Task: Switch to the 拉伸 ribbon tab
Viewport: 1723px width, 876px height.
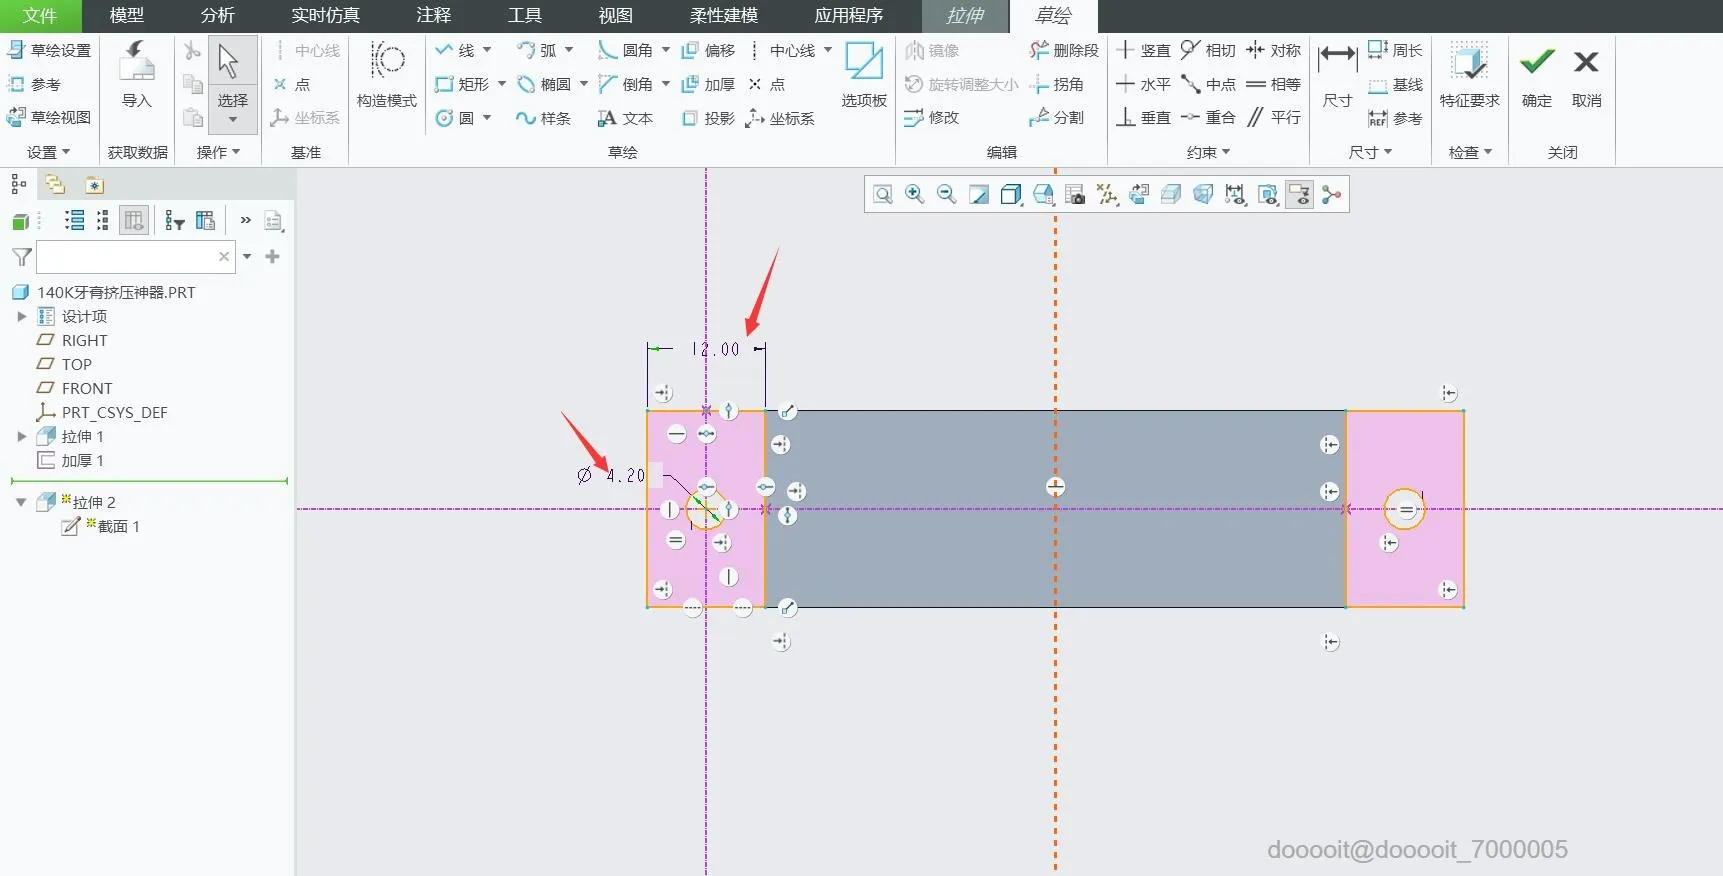Action: point(965,16)
